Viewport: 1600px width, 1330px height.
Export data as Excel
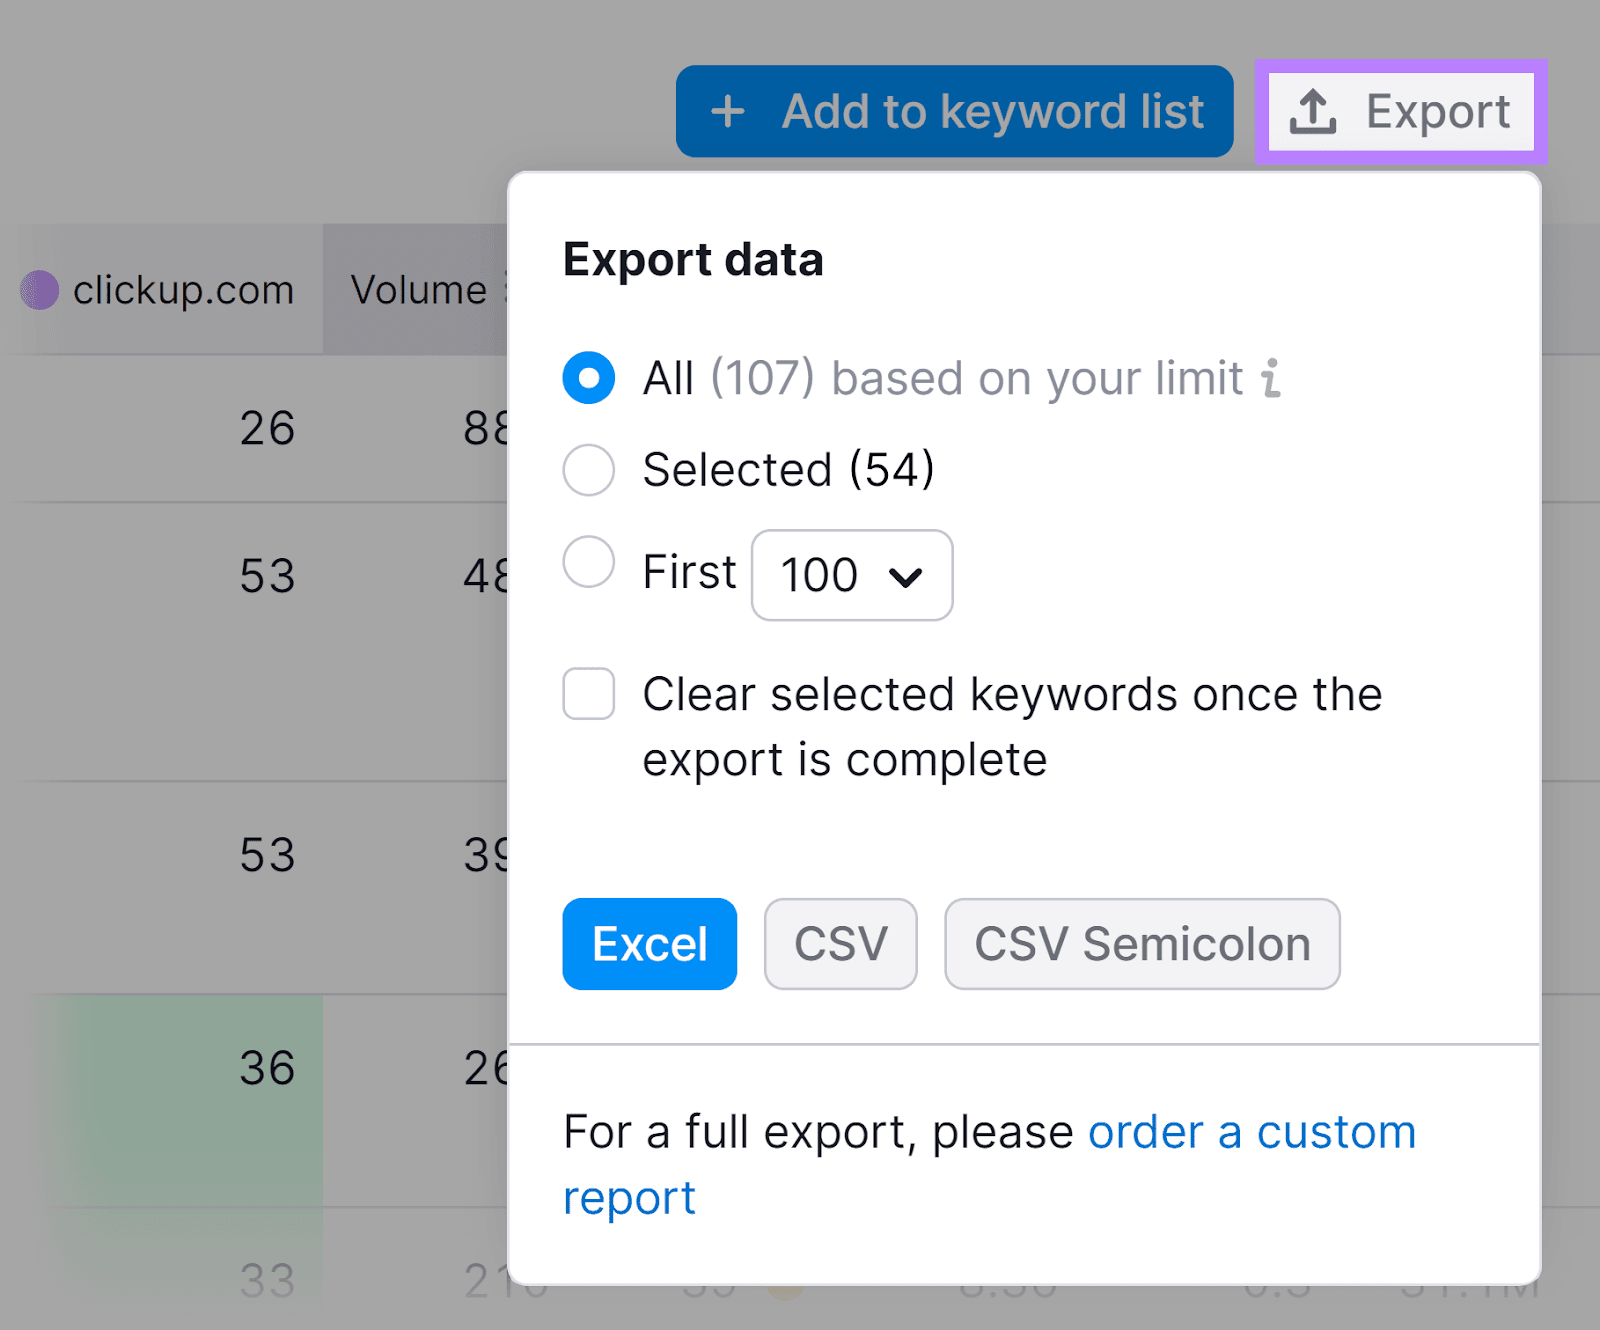point(649,943)
